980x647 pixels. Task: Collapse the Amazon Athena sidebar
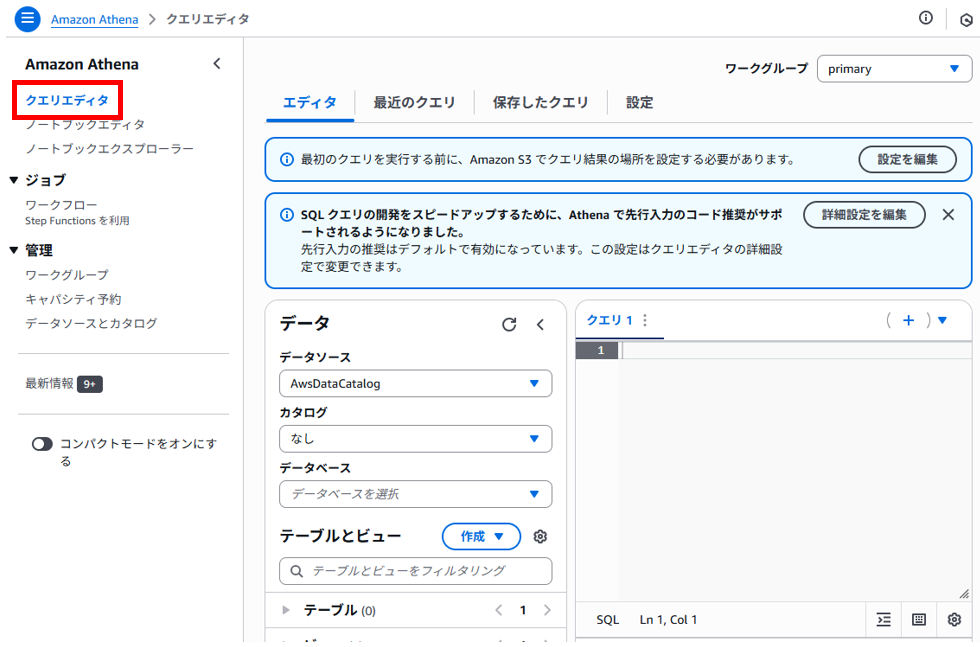click(x=217, y=64)
